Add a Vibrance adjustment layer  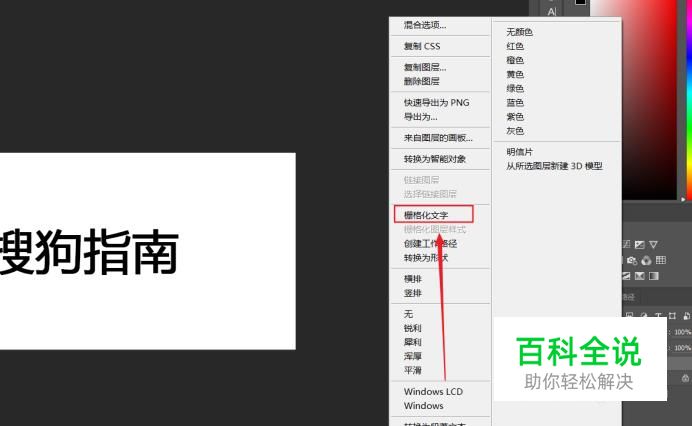pos(654,245)
